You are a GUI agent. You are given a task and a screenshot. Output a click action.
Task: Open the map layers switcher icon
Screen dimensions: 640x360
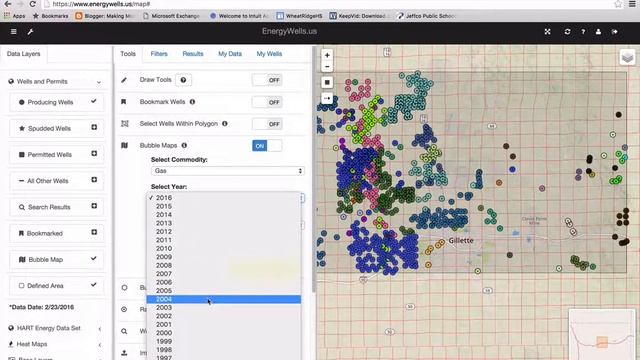click(x=627, y=57)
